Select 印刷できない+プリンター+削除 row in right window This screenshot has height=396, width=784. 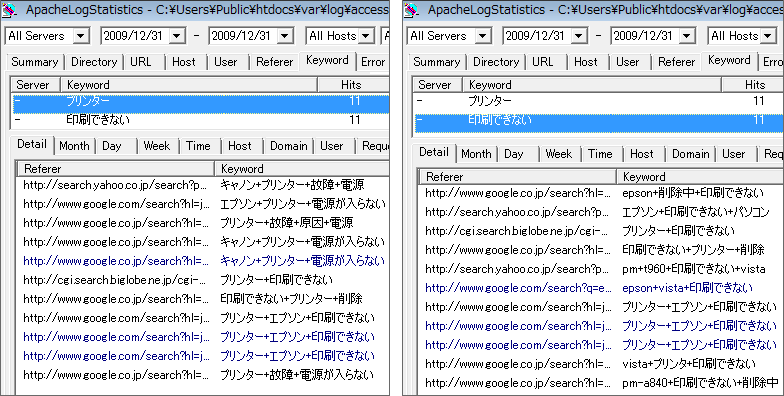coord(602,250)
